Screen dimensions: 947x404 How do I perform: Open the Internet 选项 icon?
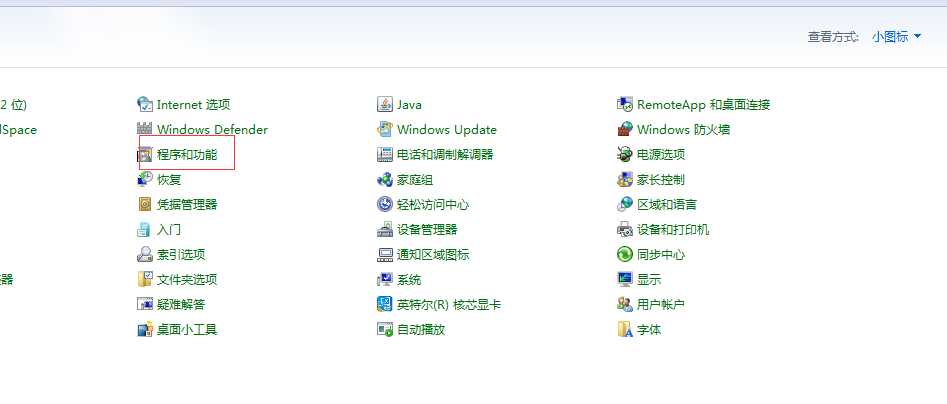pyautogui.click(x=145, y=104)
